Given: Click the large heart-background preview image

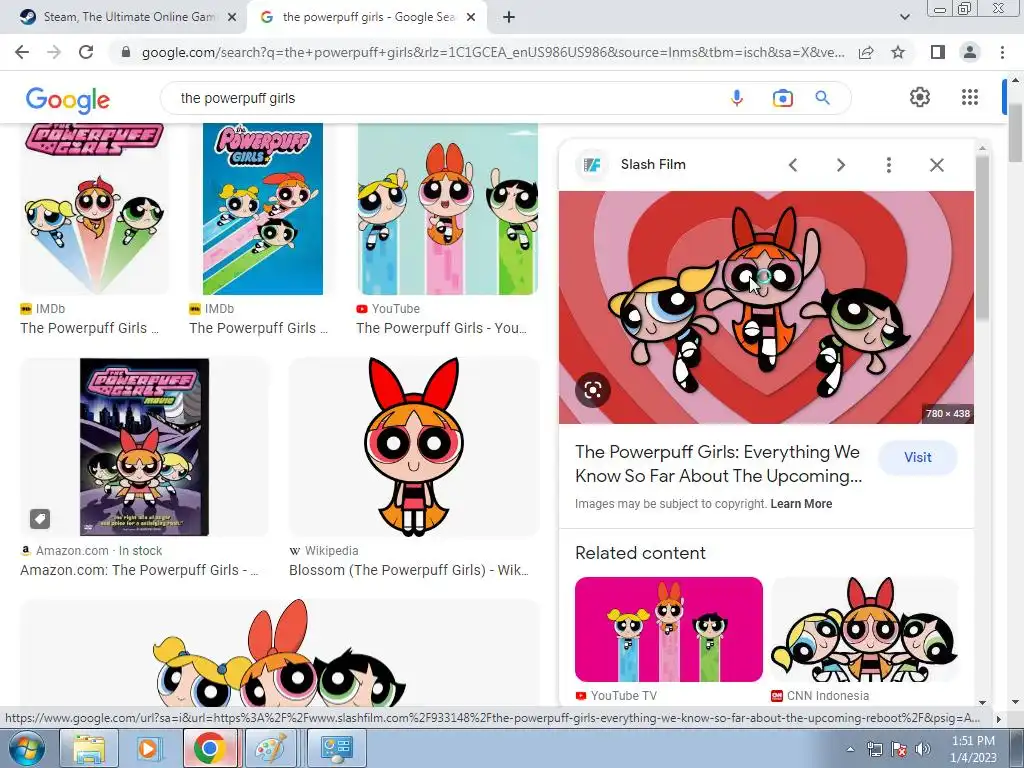Looking at the screenshot, I should click(766, 307).
